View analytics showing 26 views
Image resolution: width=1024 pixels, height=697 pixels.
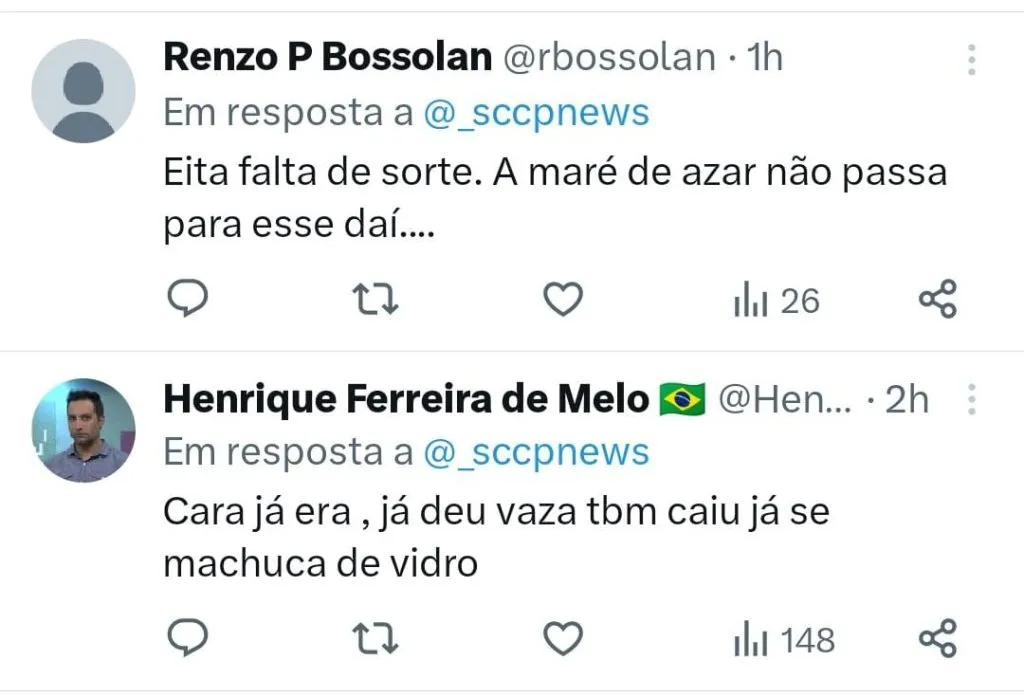[x=776, y=300]
